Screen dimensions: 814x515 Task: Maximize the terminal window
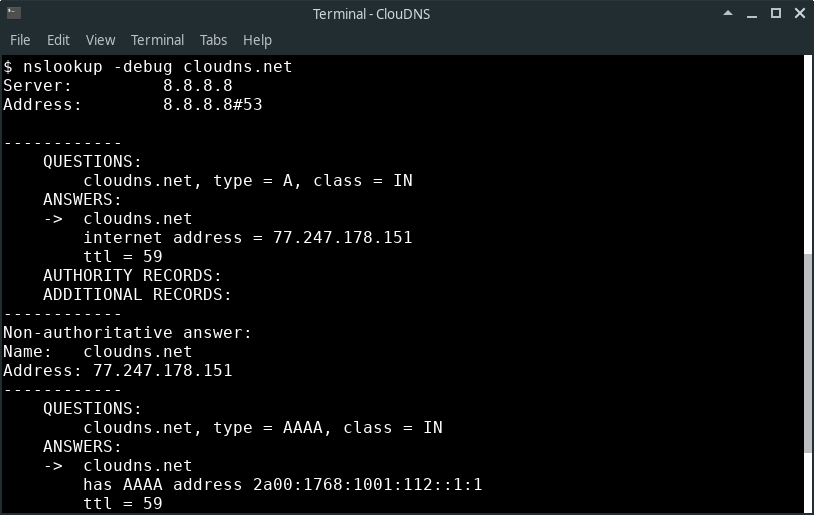776,13
